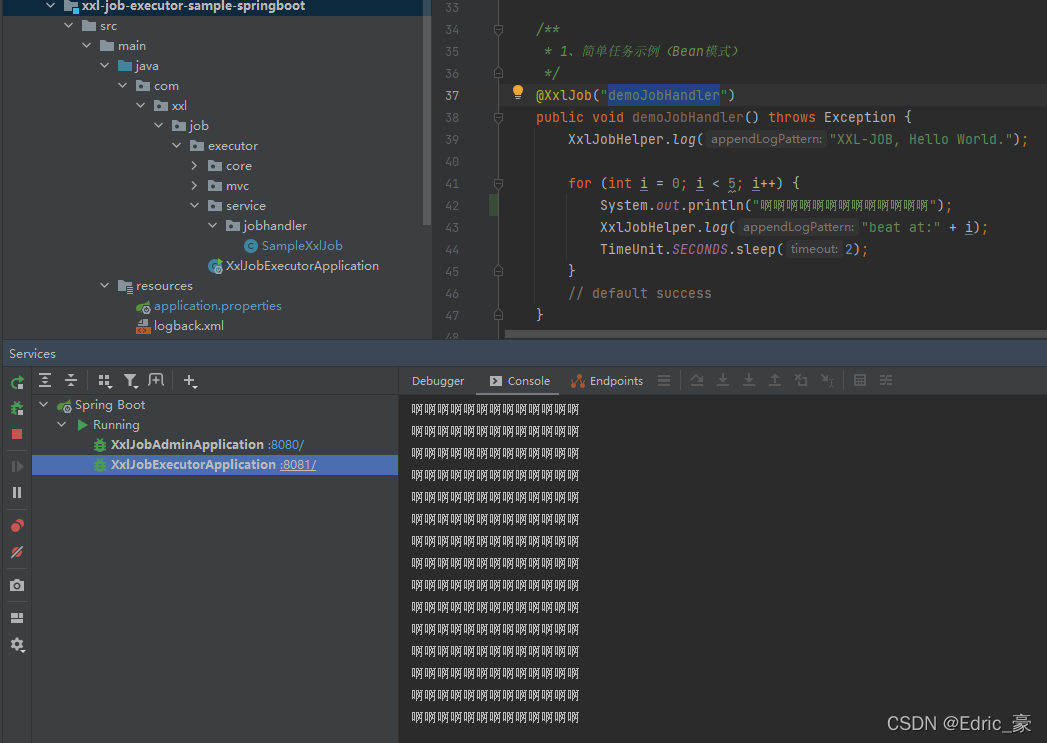Click the demoJobHandler highlighted string
Image resolution: width=1047 pixels, height=743 pixels.
click(664, 95)
